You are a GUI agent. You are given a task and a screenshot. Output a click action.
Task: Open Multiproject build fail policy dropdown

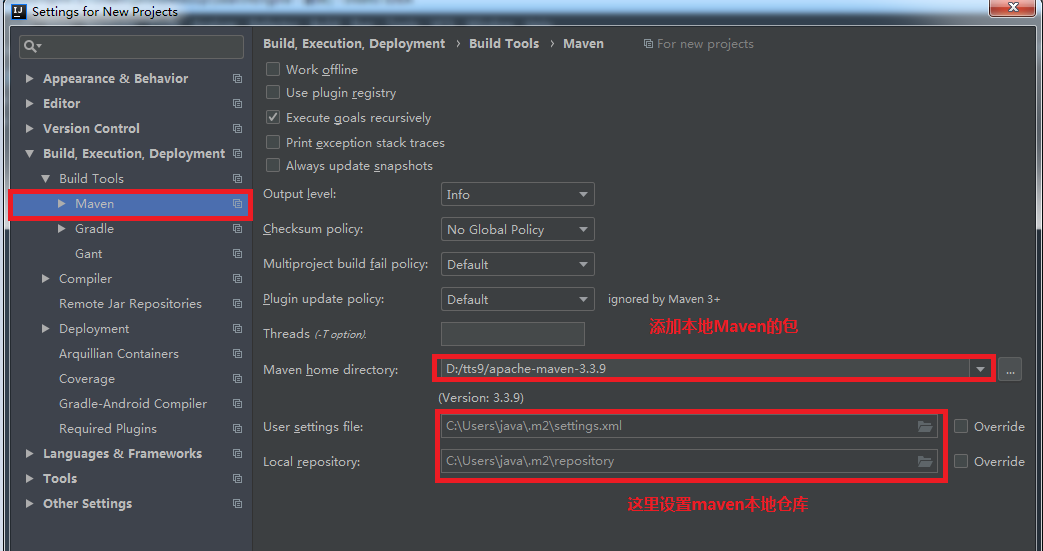coord(518,264)
